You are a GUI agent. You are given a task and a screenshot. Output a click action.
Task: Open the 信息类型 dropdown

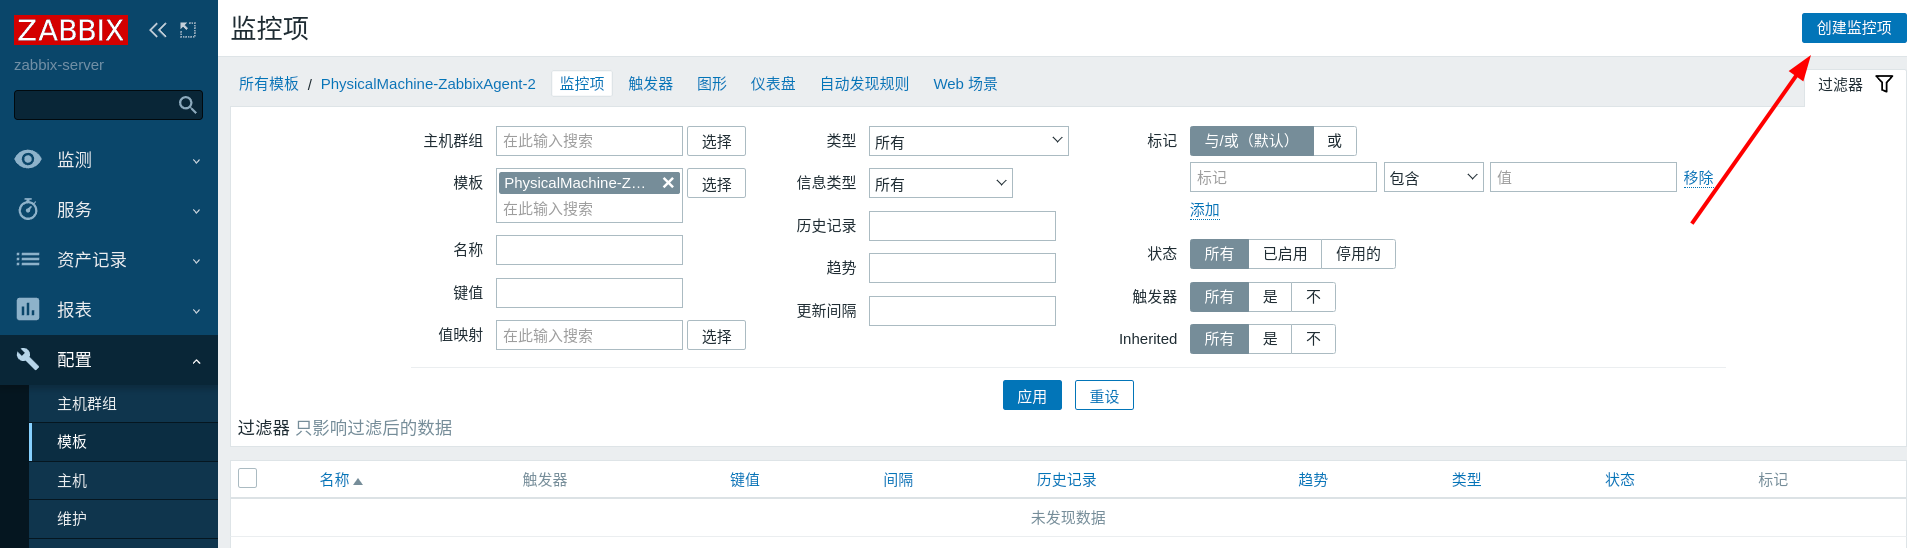tap(940, 183)
